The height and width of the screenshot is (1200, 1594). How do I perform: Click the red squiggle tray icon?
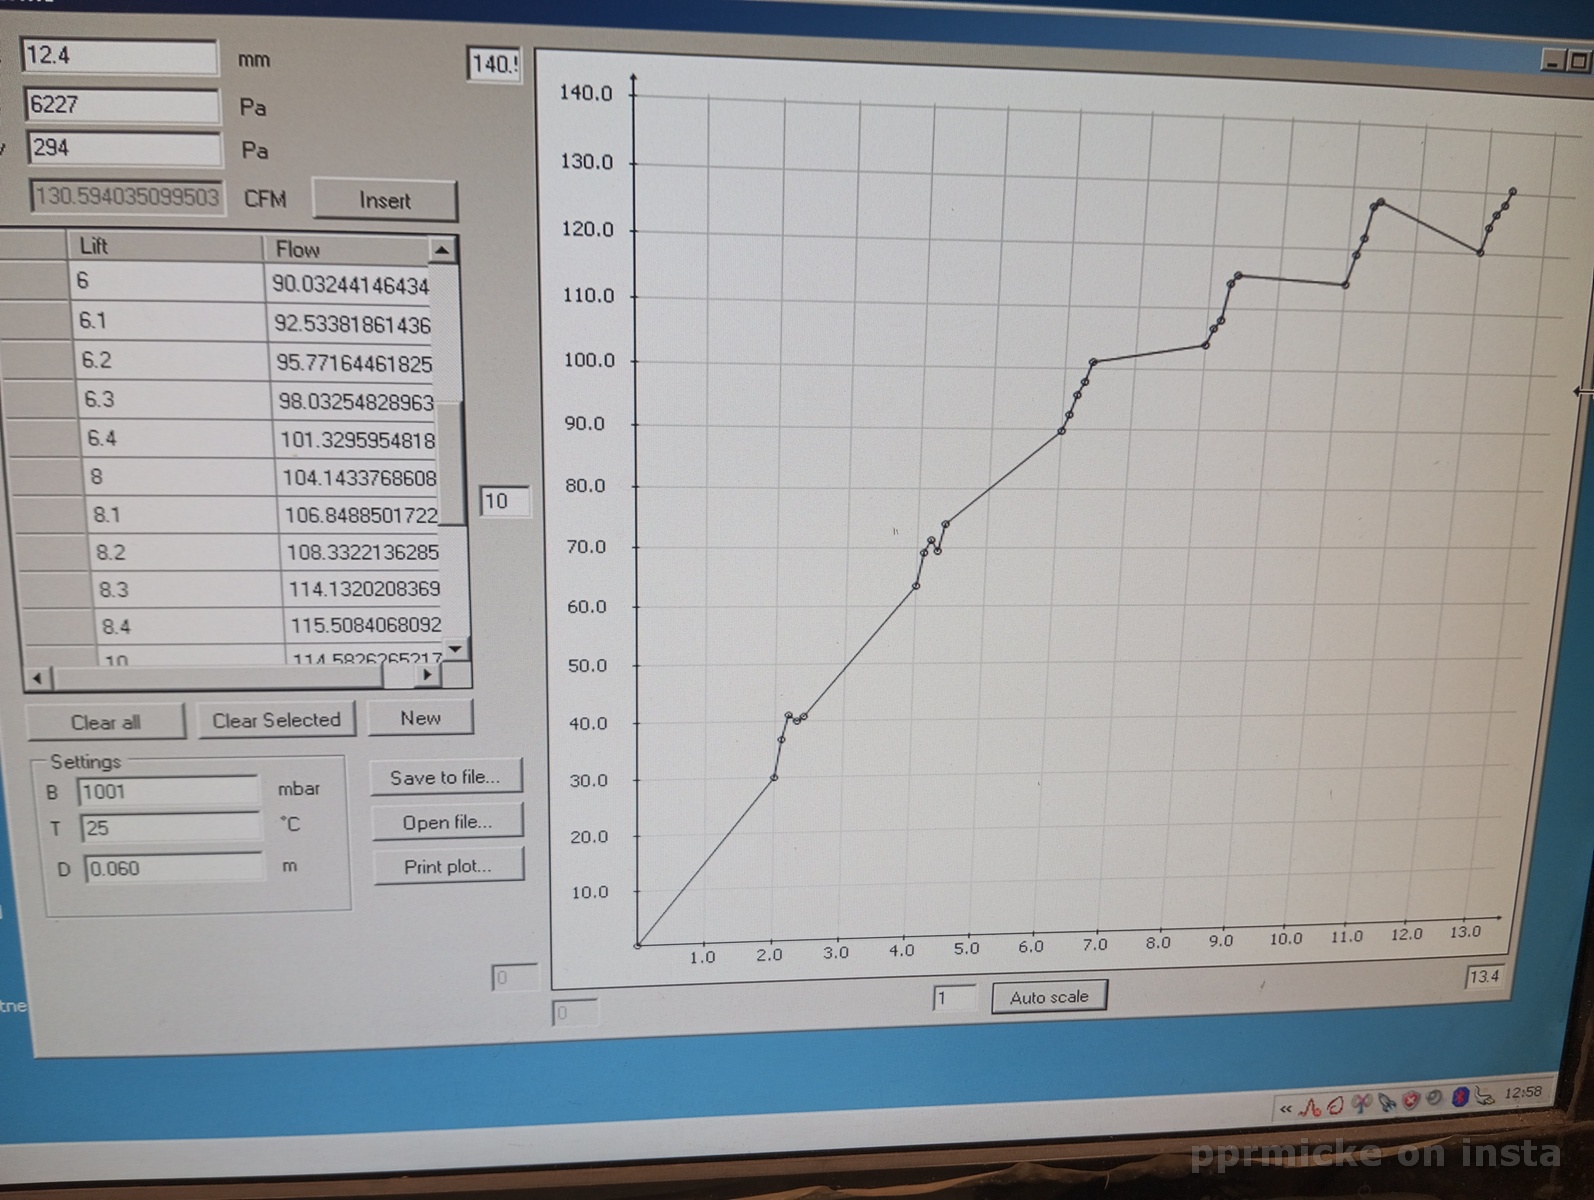coord(1310,1108)
